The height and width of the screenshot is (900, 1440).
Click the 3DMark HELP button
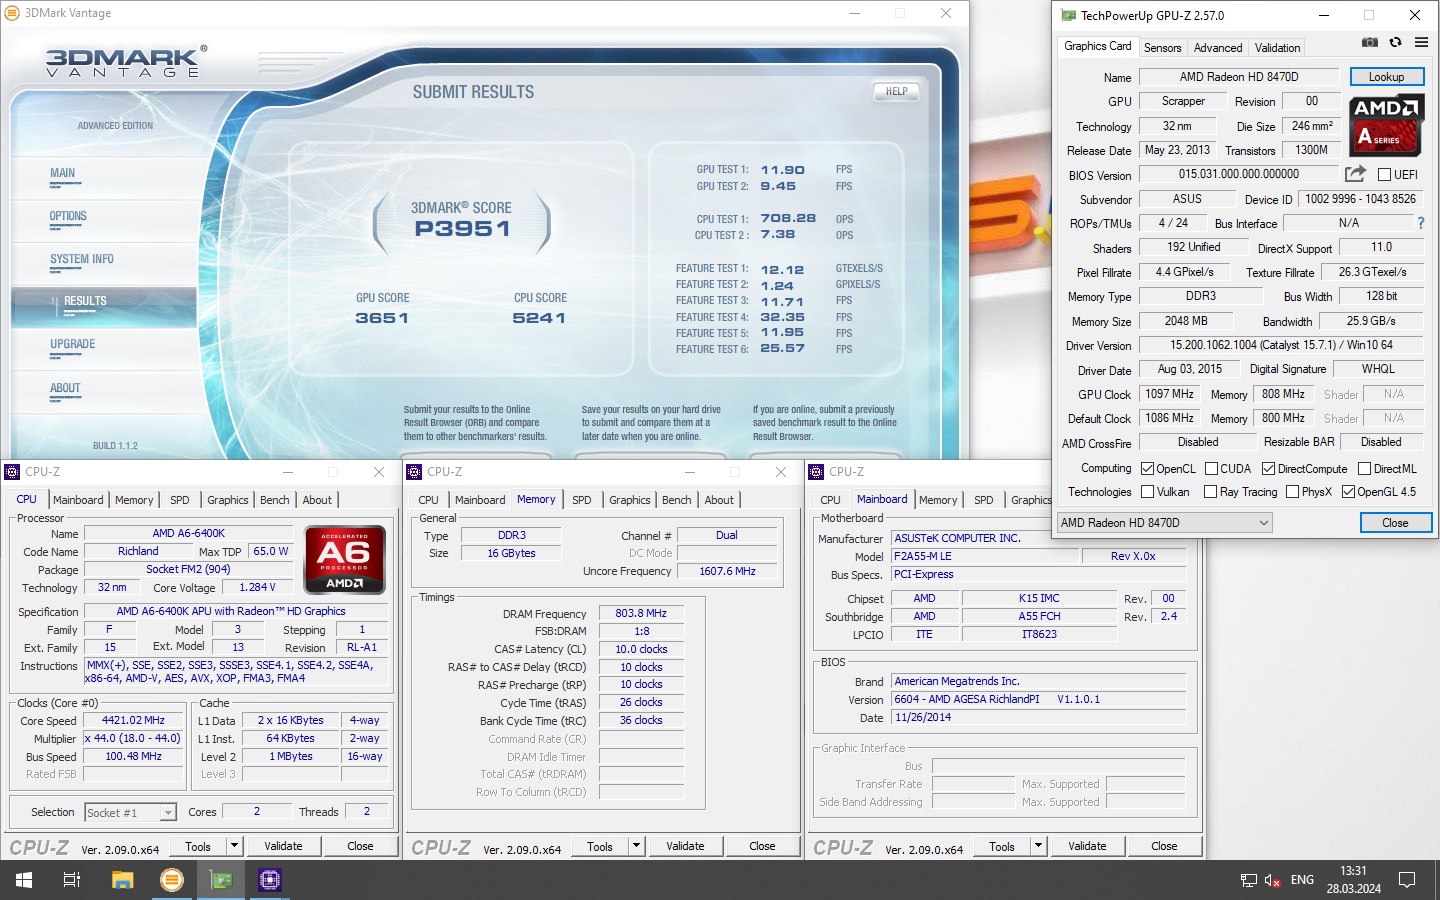(896, 91)
